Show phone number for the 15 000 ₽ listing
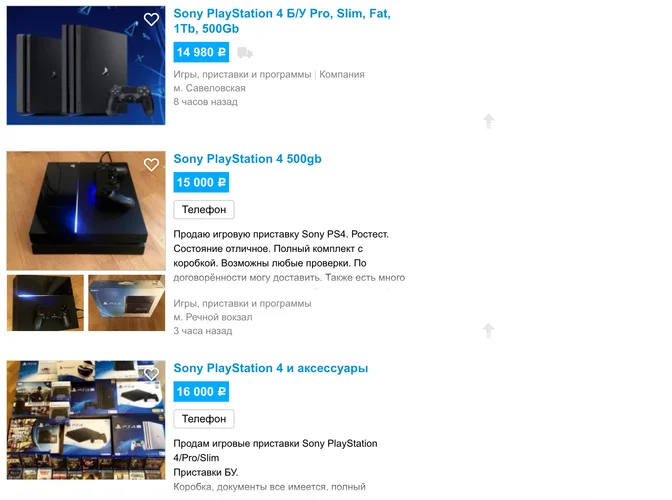 click(204, 210)
